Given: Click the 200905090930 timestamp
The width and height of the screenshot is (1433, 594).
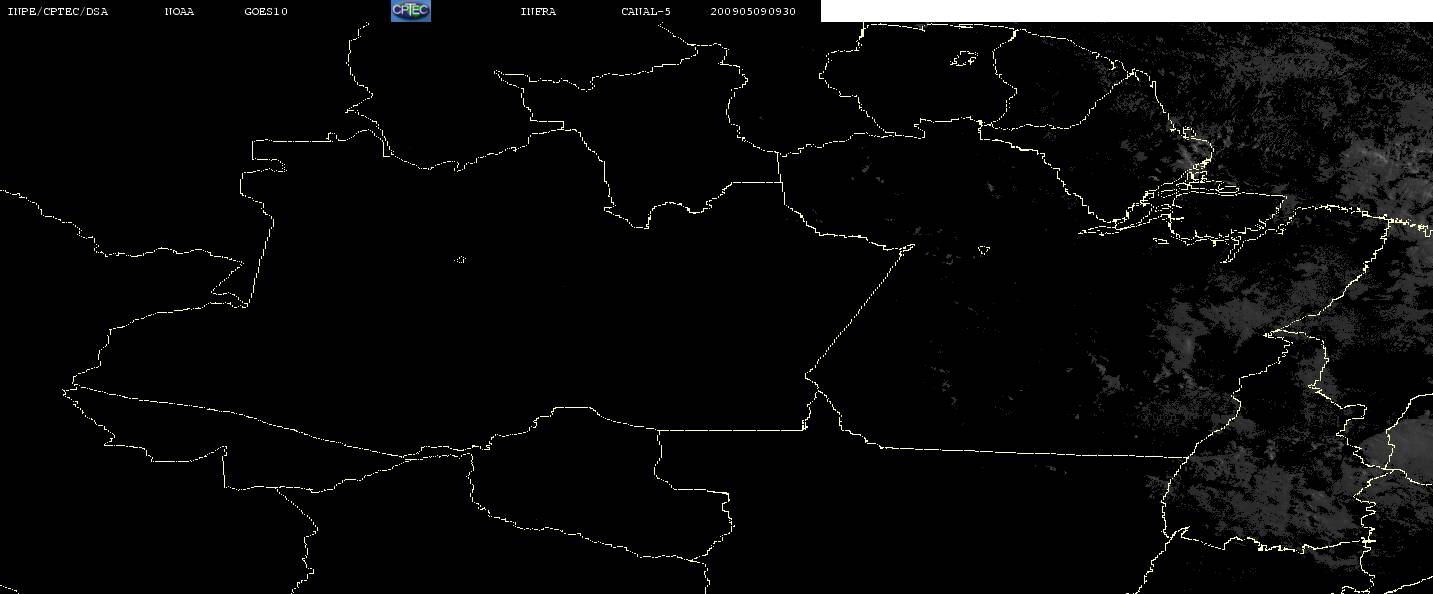Looking at the screenshot, I should pos(753,12).
